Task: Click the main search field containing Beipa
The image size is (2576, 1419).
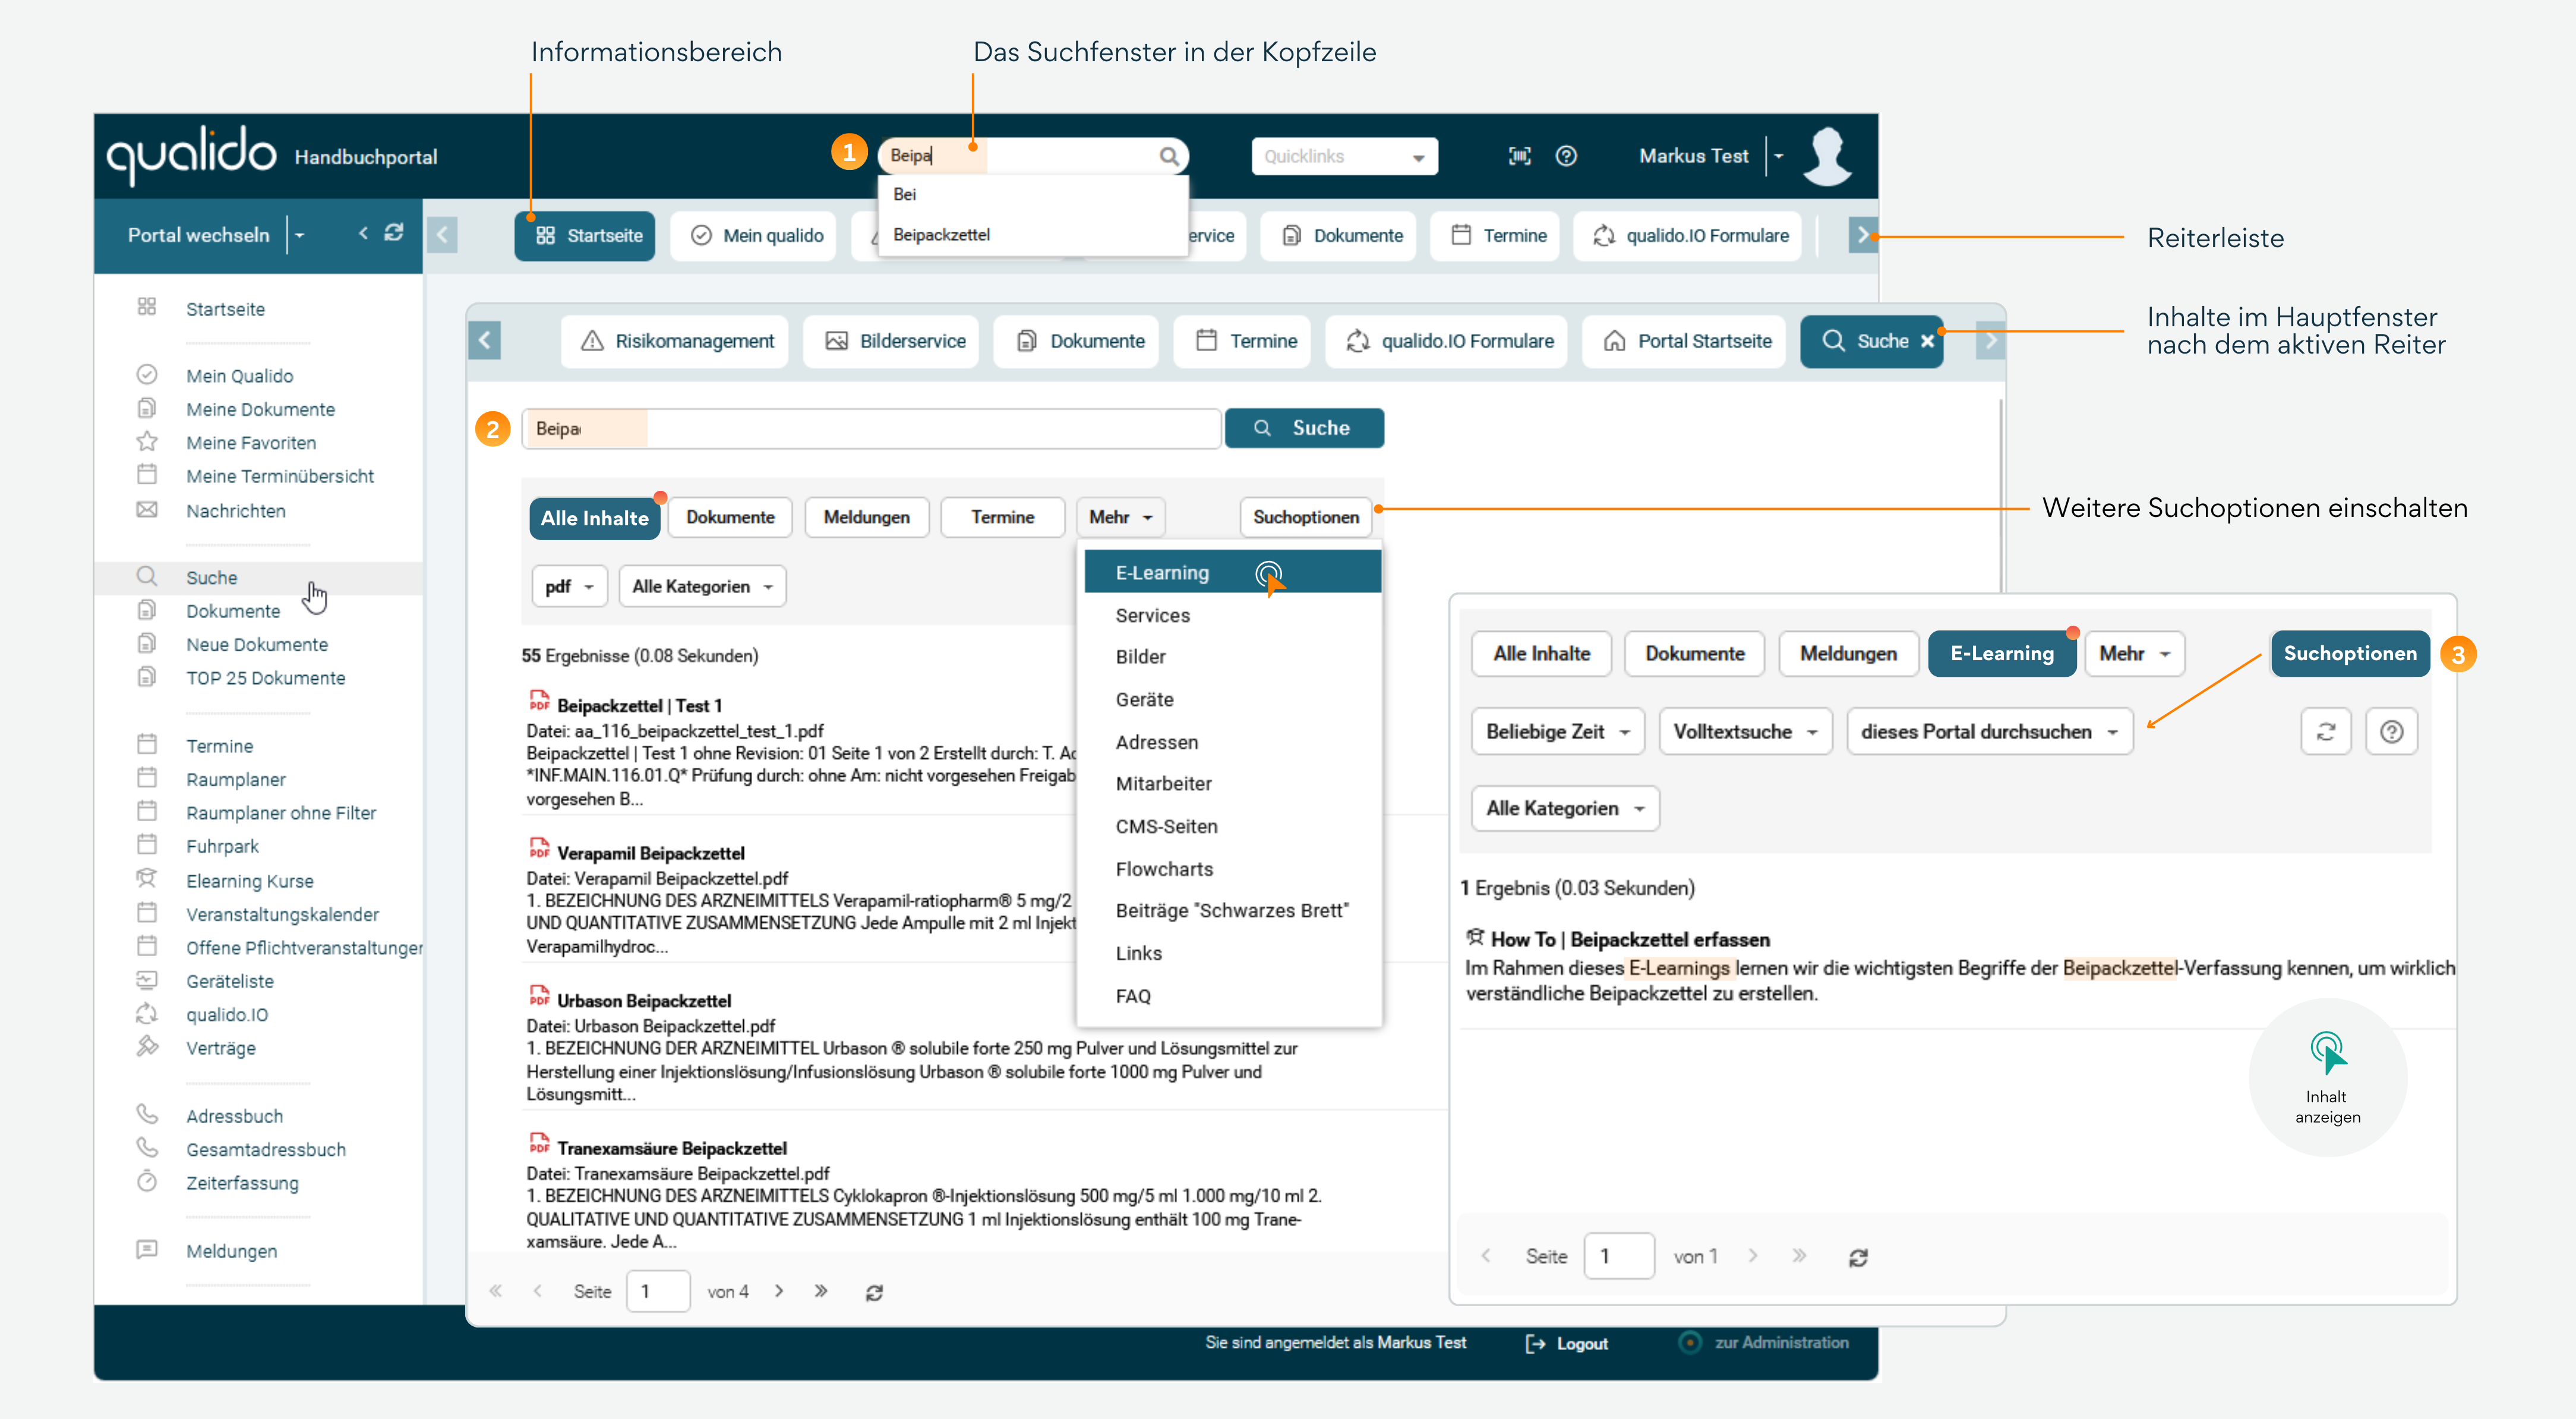Action: pos(871,429)
